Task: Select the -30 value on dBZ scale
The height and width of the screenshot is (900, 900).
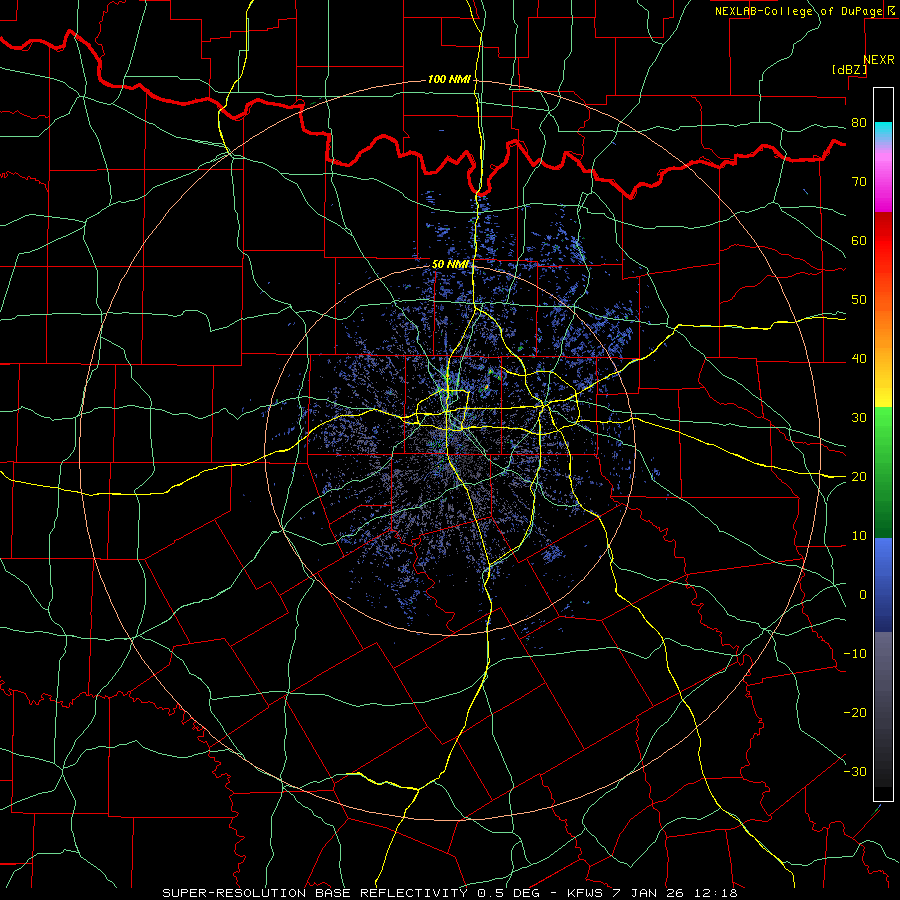Action: (x=855, y=772)
